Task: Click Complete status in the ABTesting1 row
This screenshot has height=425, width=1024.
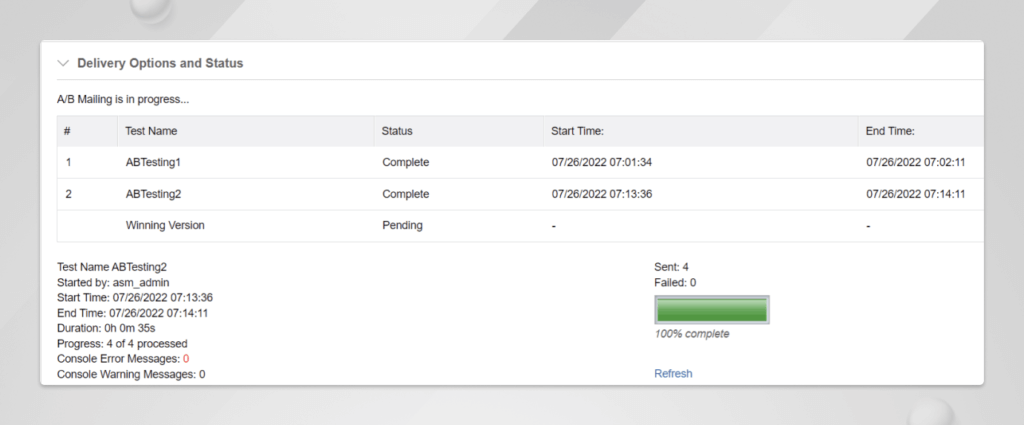Action: (405, 162)
